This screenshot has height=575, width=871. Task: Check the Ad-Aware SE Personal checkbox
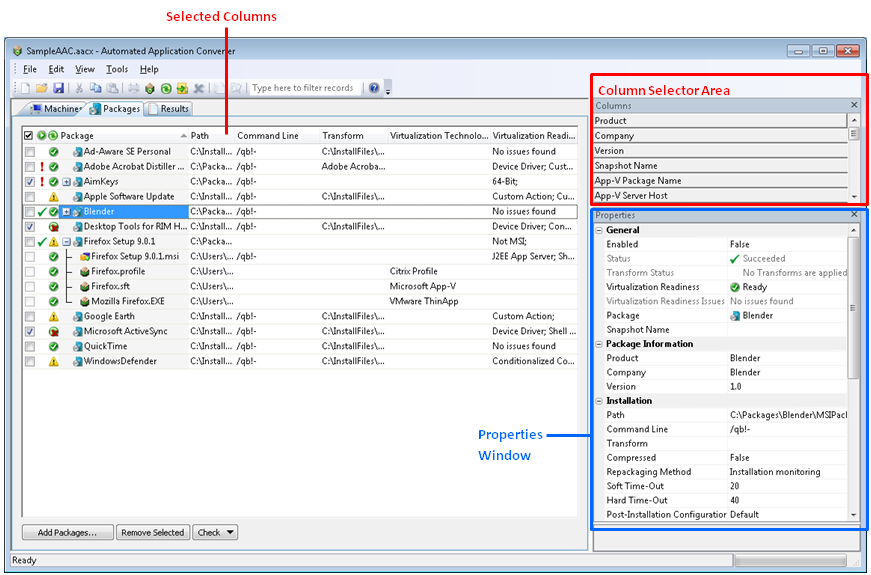coord(30,152)
